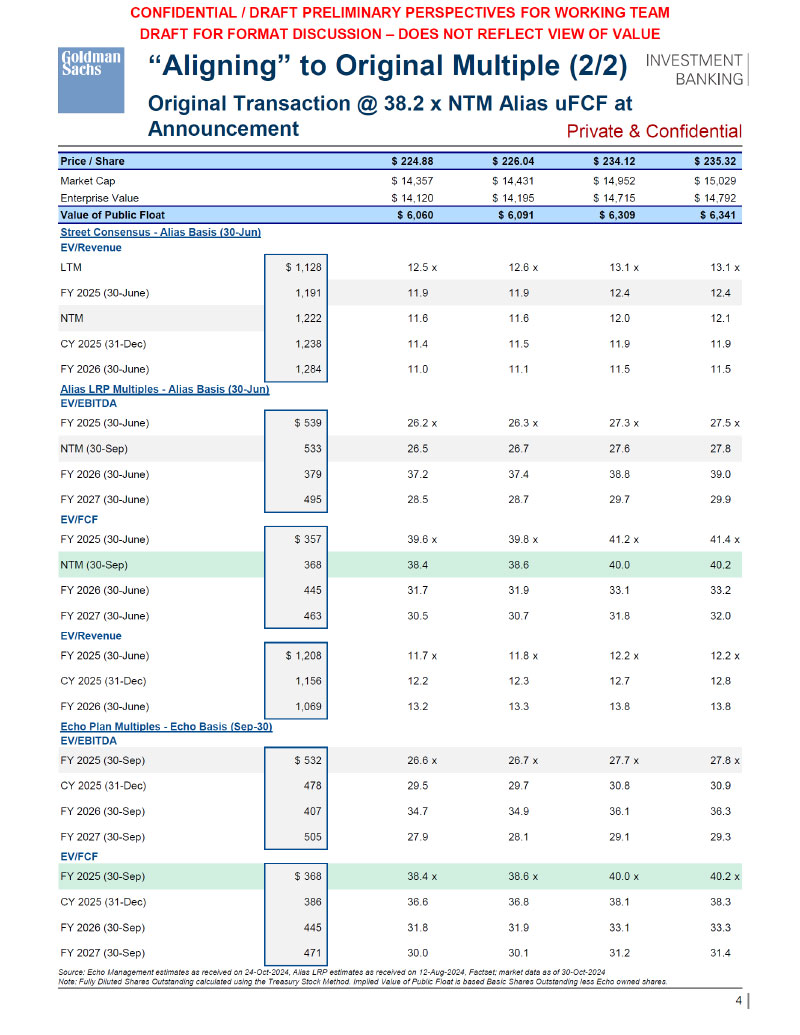Click the 'LTM' row label
Viewport: 800px width, 1035px height.
(x=71, y=267)
